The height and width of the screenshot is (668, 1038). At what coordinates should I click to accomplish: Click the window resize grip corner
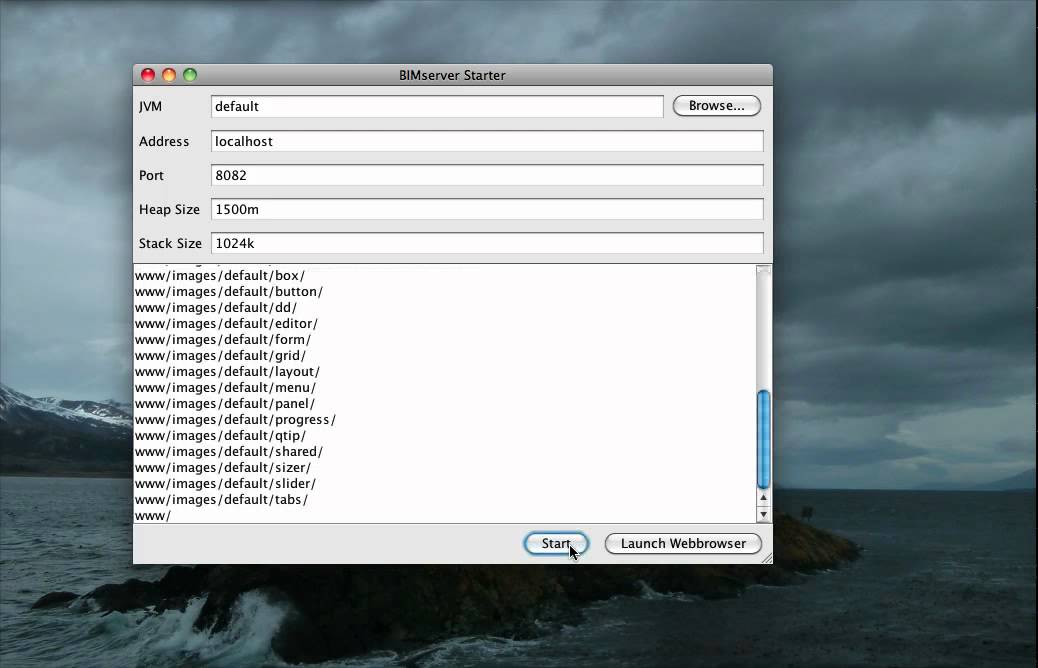click(767, 558)
